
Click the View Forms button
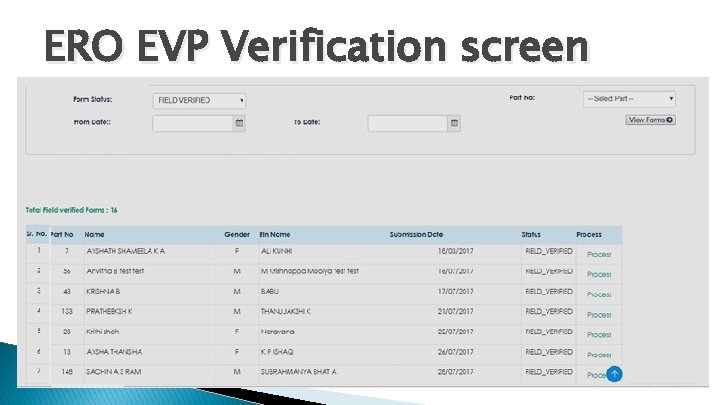coord(650,120)
